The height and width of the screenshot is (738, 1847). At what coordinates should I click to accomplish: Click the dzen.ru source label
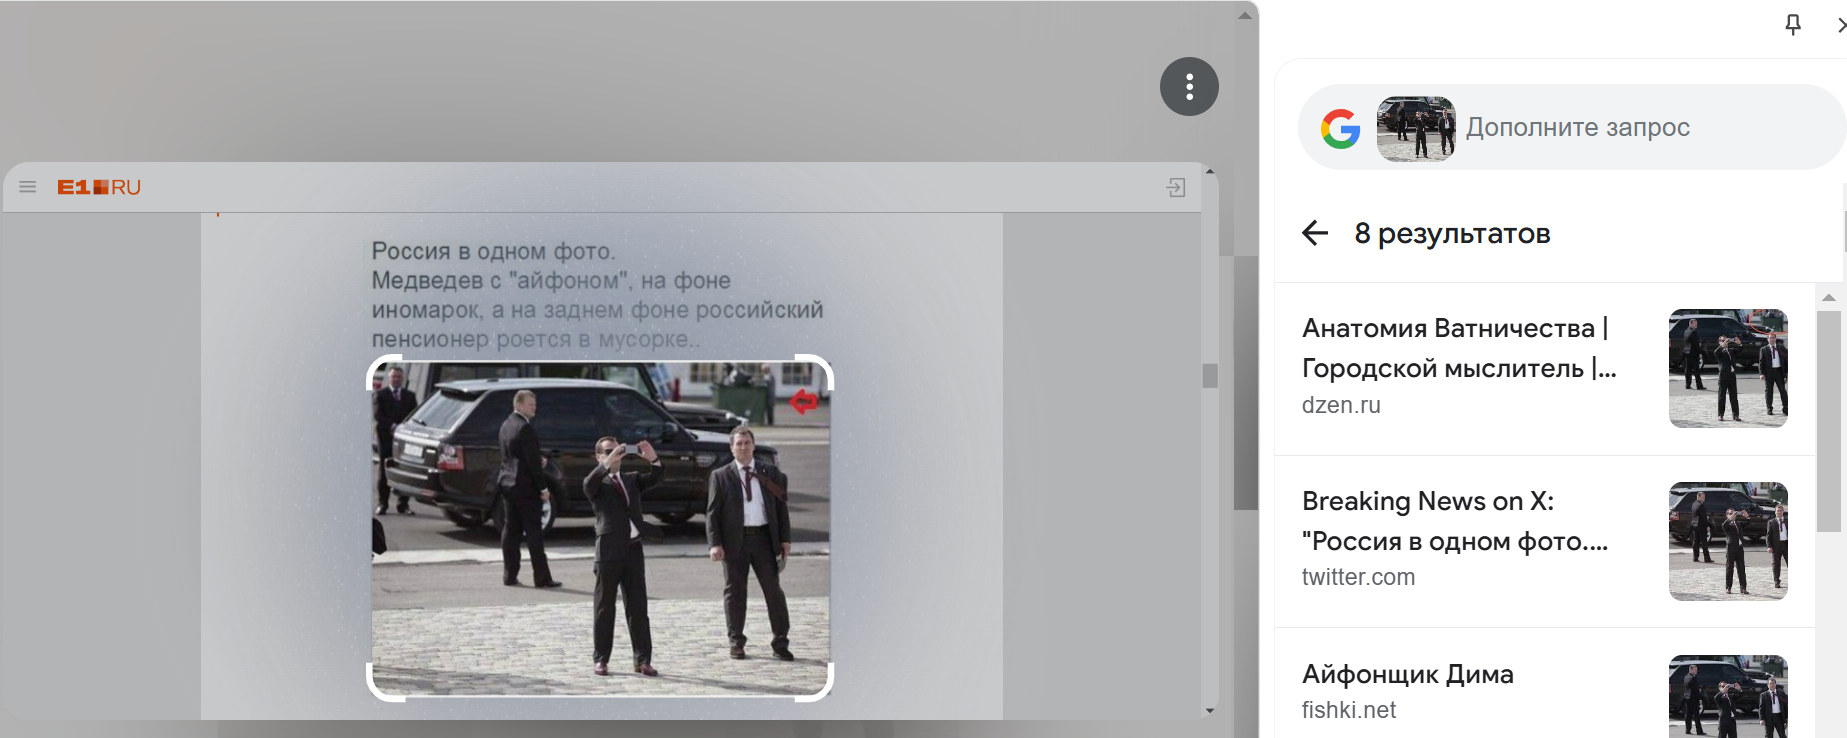pos(1341,405)
